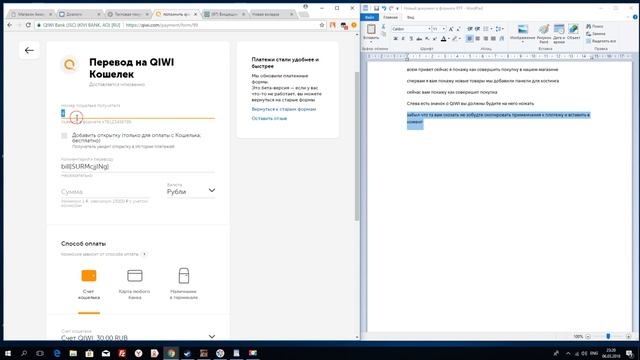Select the wallet account payment method icon

(x=89, y=276)
